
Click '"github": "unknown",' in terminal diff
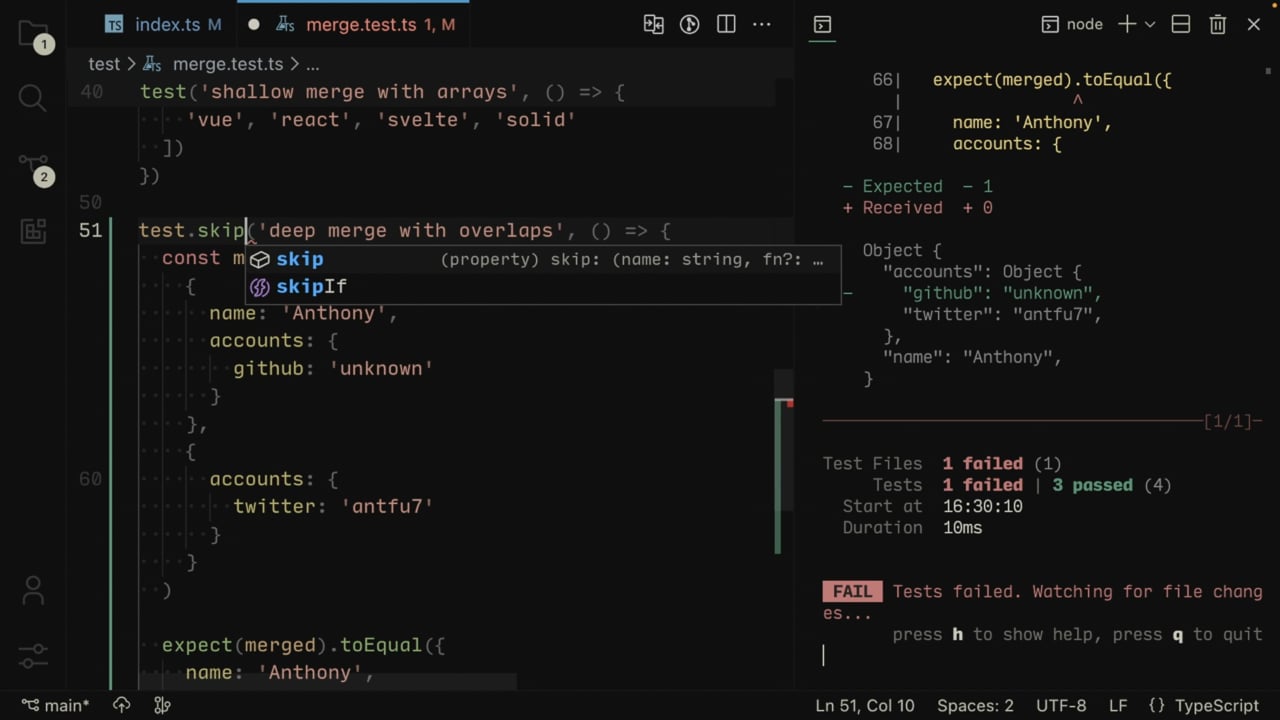pos(1002,293)
